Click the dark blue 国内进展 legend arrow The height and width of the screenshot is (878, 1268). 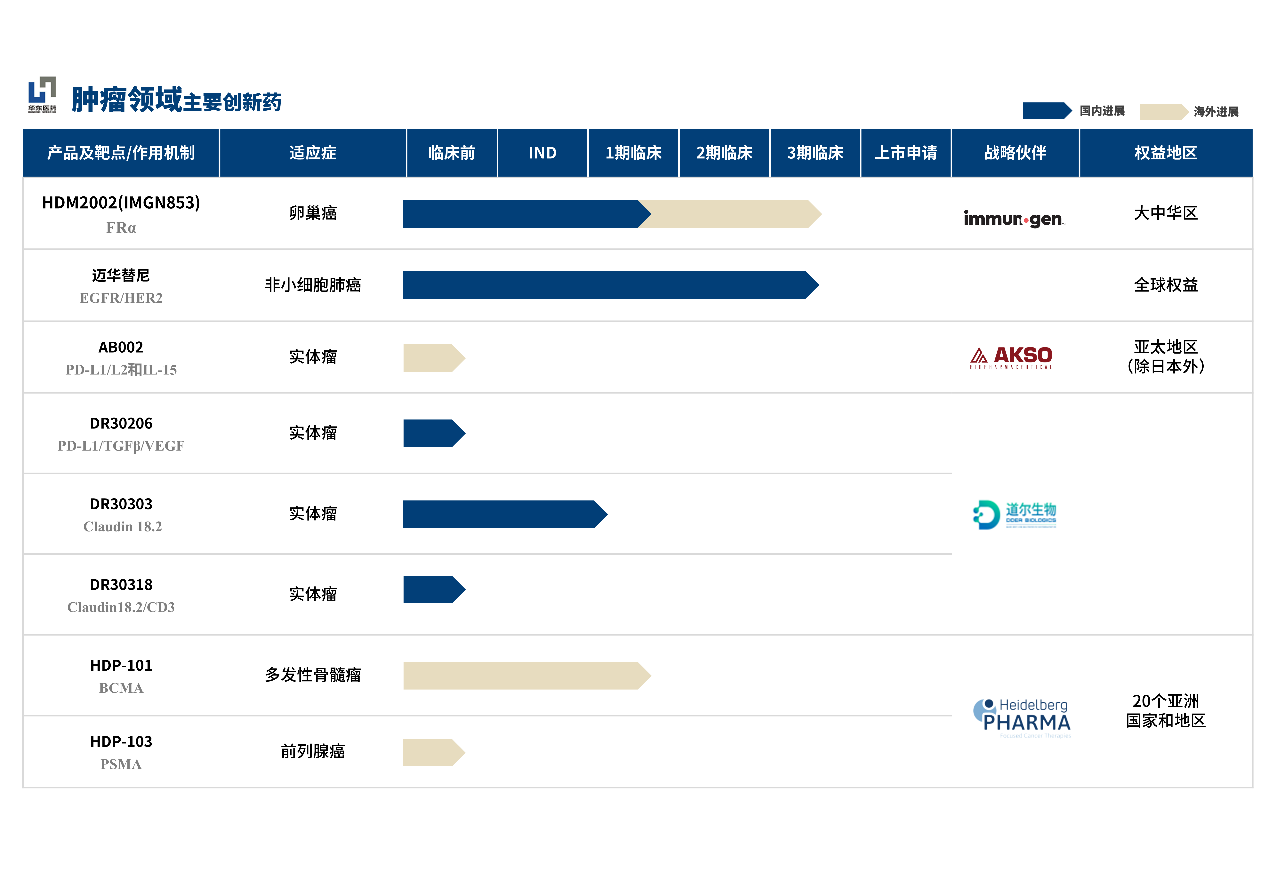pos(1046,111)
